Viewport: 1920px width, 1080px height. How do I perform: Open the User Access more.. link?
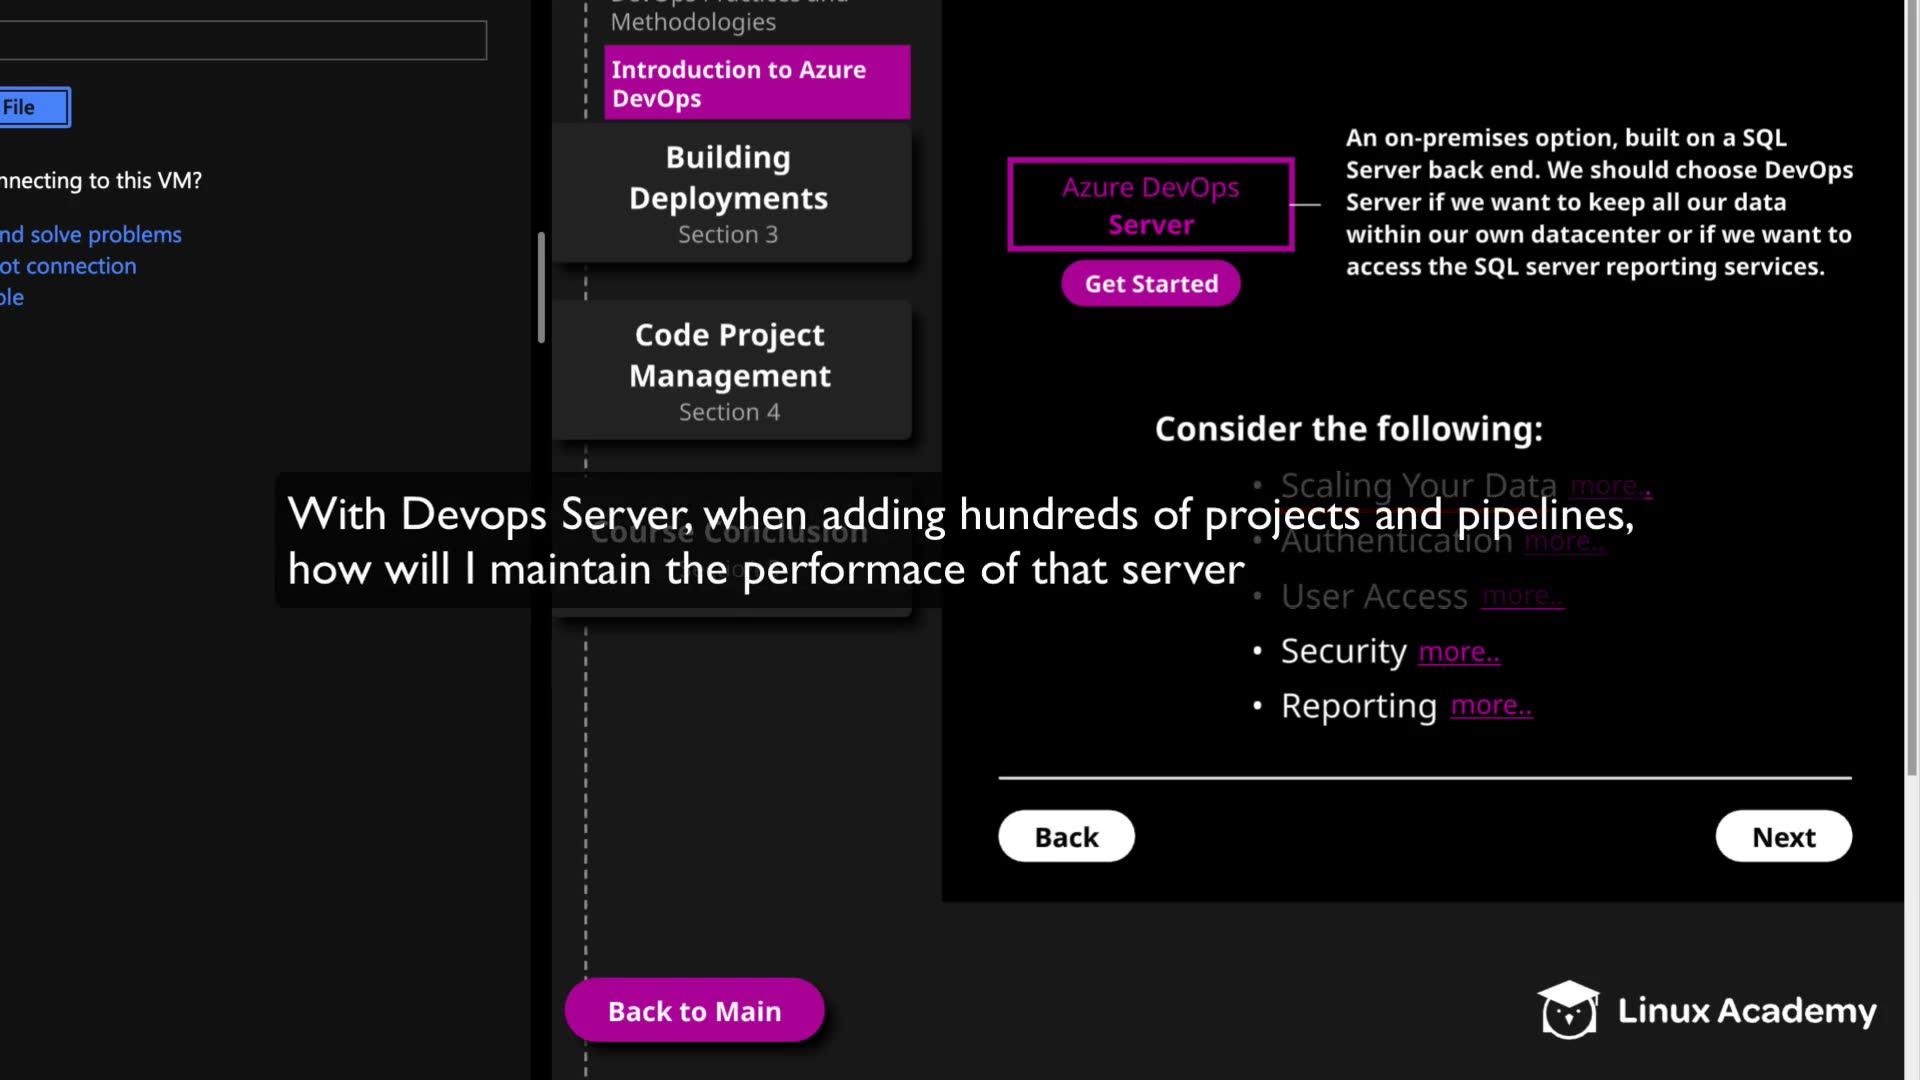click(1522, 596)
